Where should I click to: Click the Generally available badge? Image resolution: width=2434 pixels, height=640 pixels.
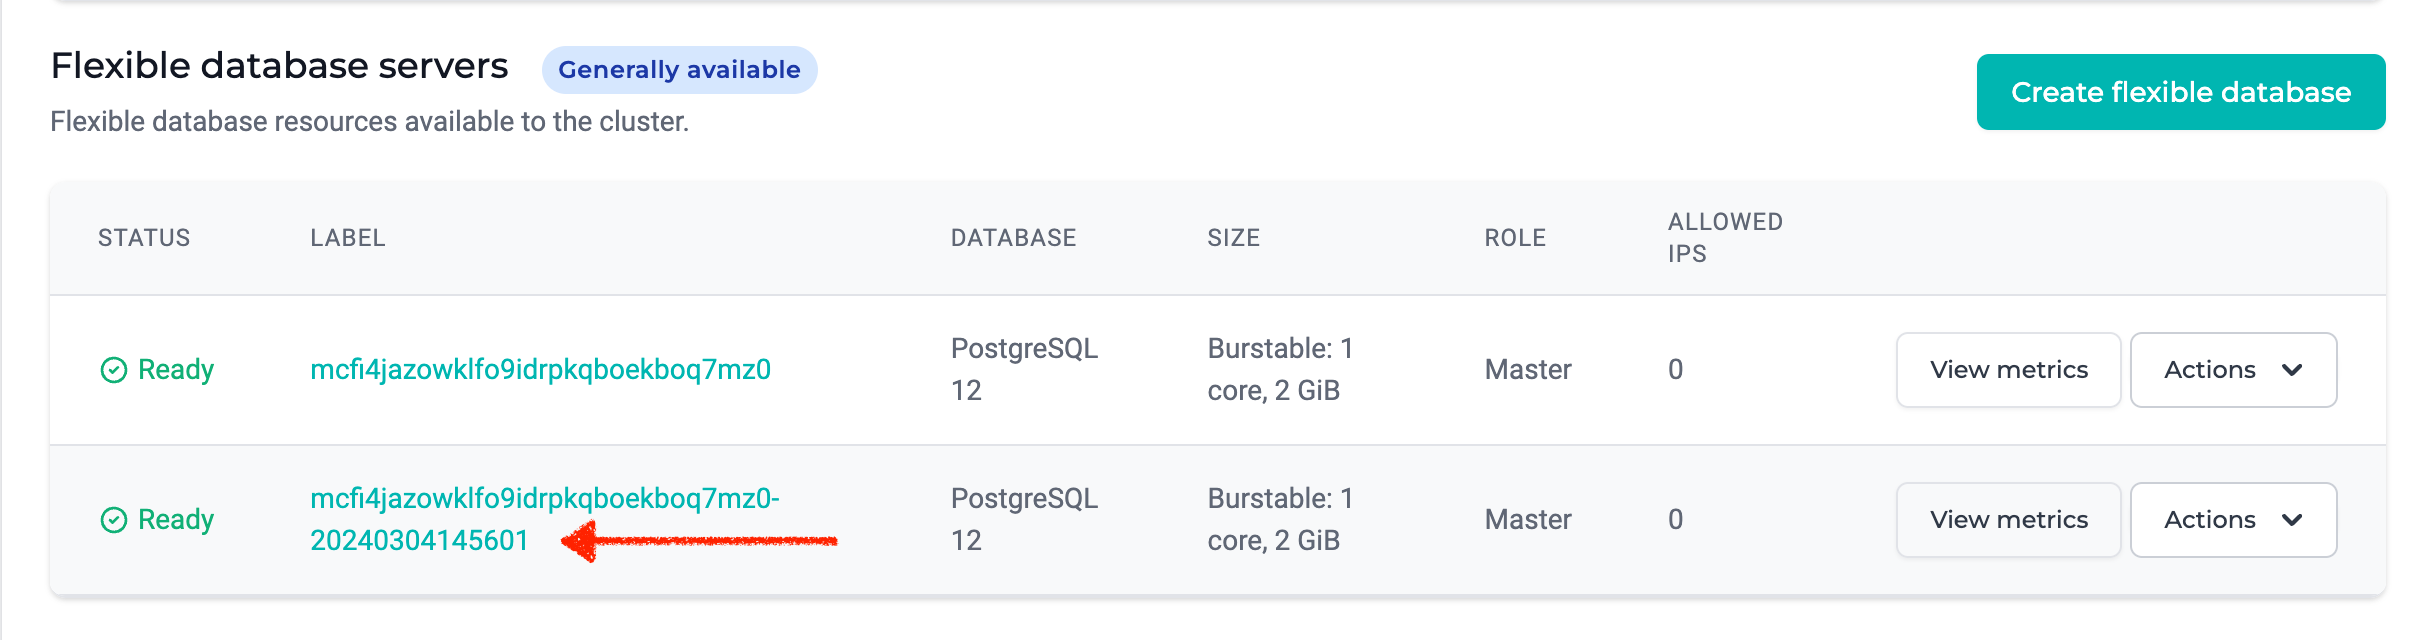[x=679, y=70]
